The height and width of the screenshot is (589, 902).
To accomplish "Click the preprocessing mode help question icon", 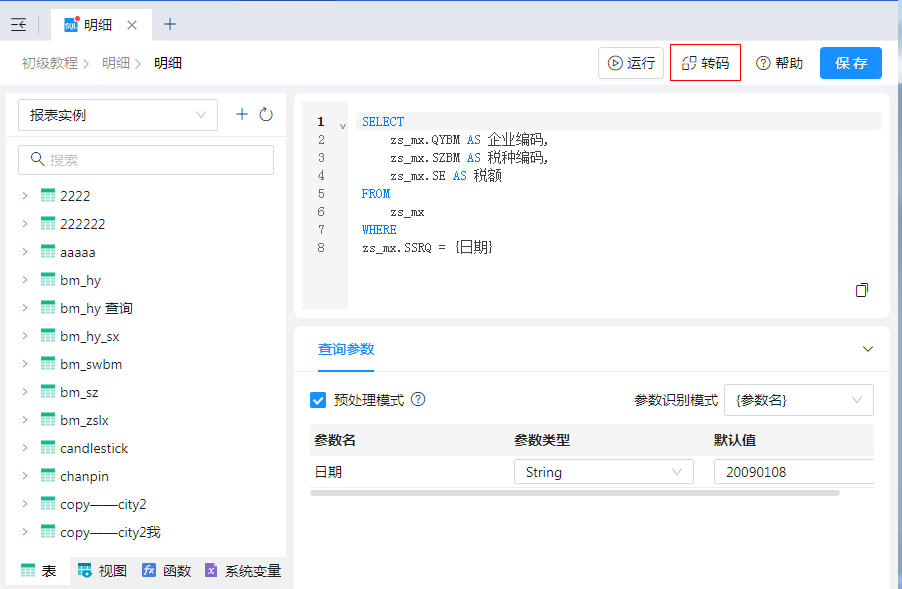I will coord(418,399).
